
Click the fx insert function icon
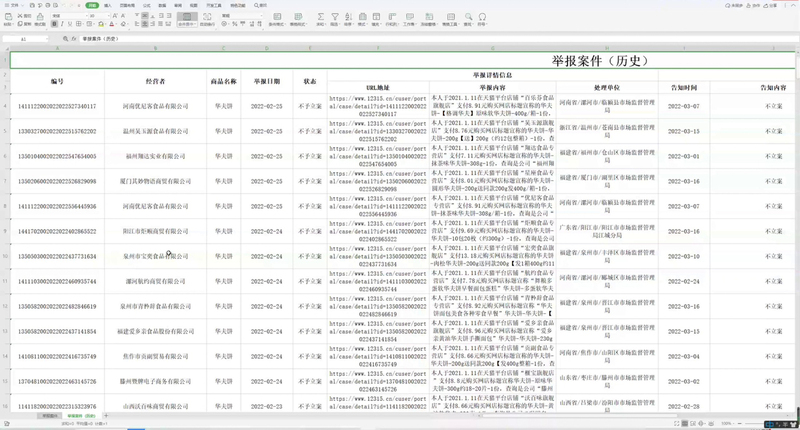(x=74, y=39)
